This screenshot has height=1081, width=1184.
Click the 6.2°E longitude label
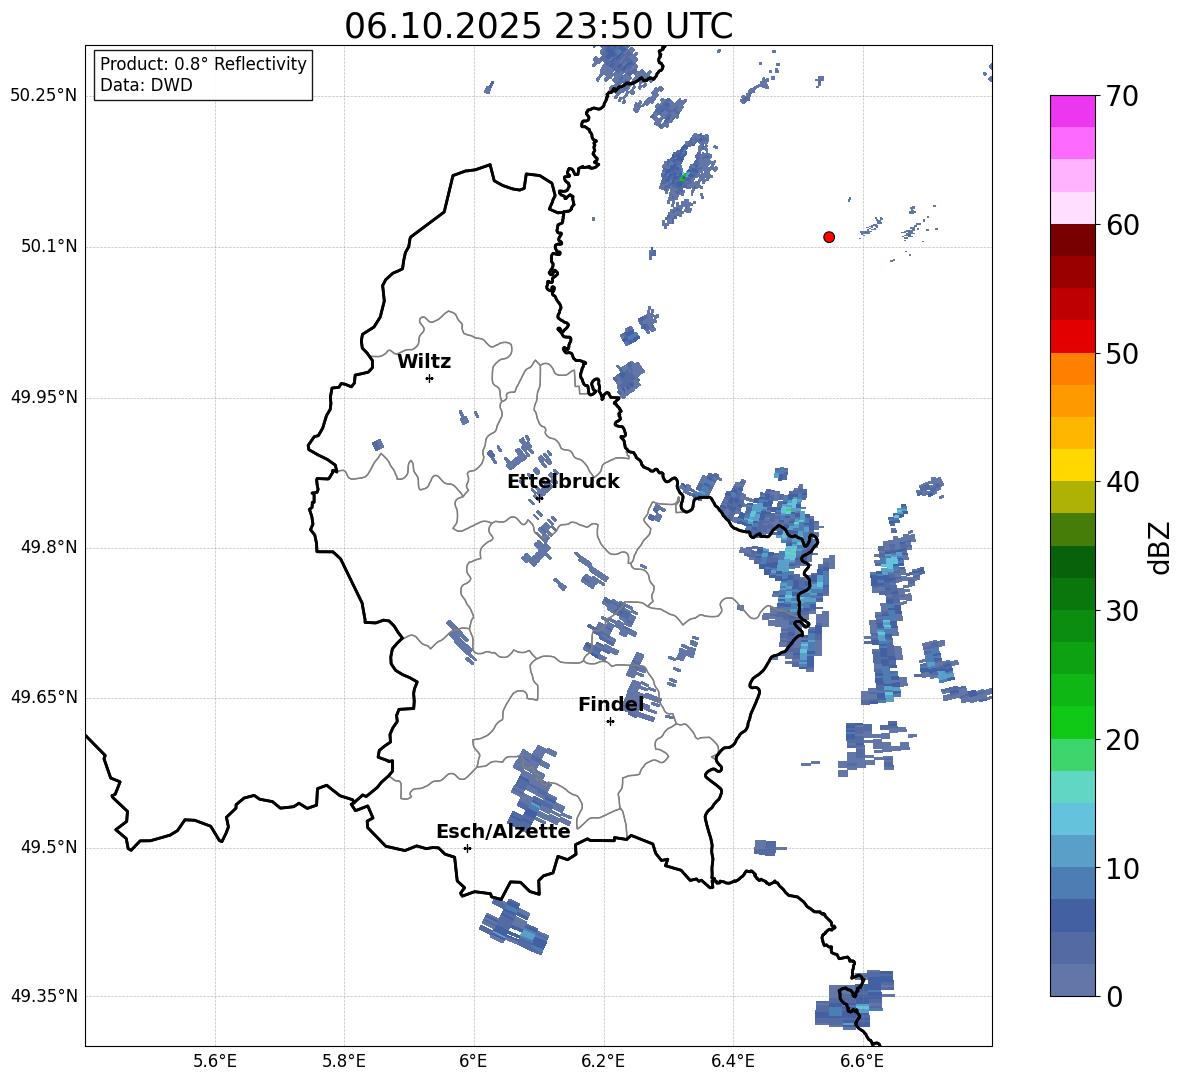coord(603,1061)
